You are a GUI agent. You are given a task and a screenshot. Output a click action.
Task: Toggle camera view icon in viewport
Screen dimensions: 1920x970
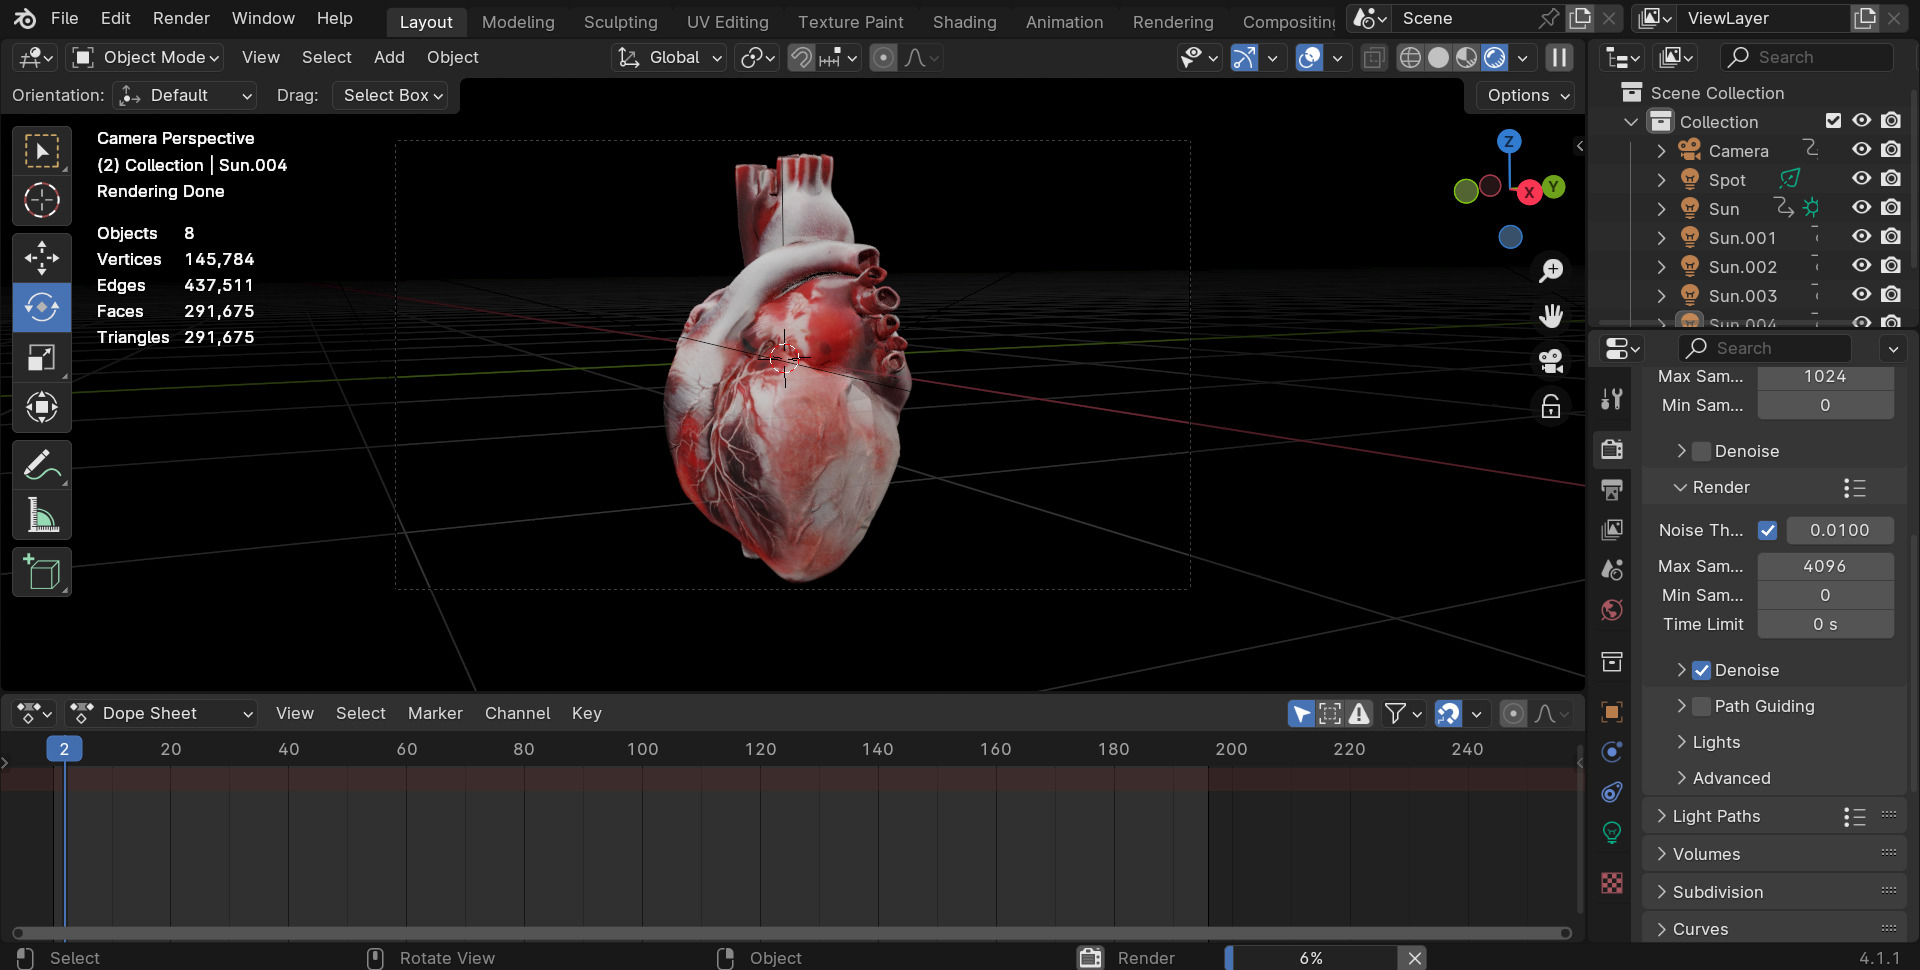(1551, 361)
